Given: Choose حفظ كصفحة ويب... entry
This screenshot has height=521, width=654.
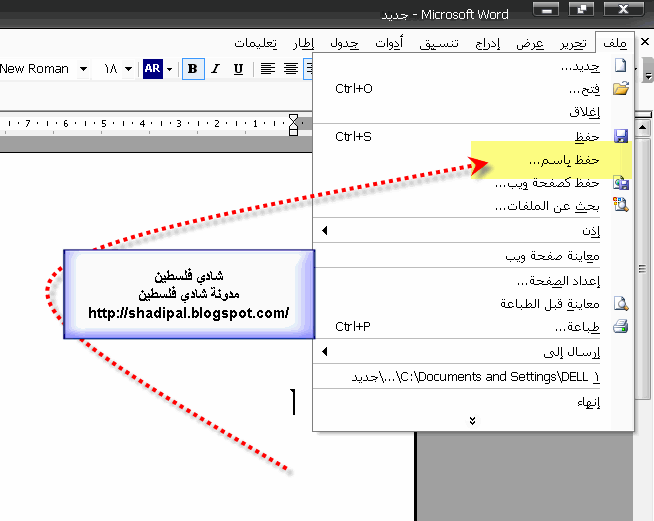Looking at the screenshot, I should tap(473, 183).
